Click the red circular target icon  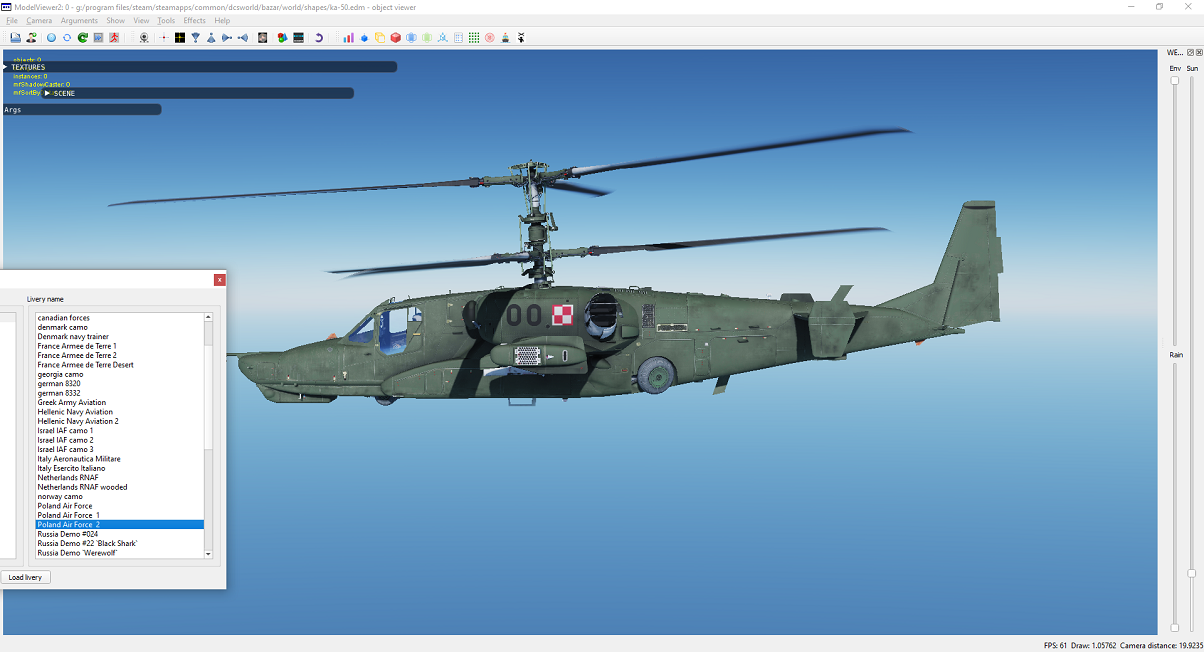[x=490, y=38]
